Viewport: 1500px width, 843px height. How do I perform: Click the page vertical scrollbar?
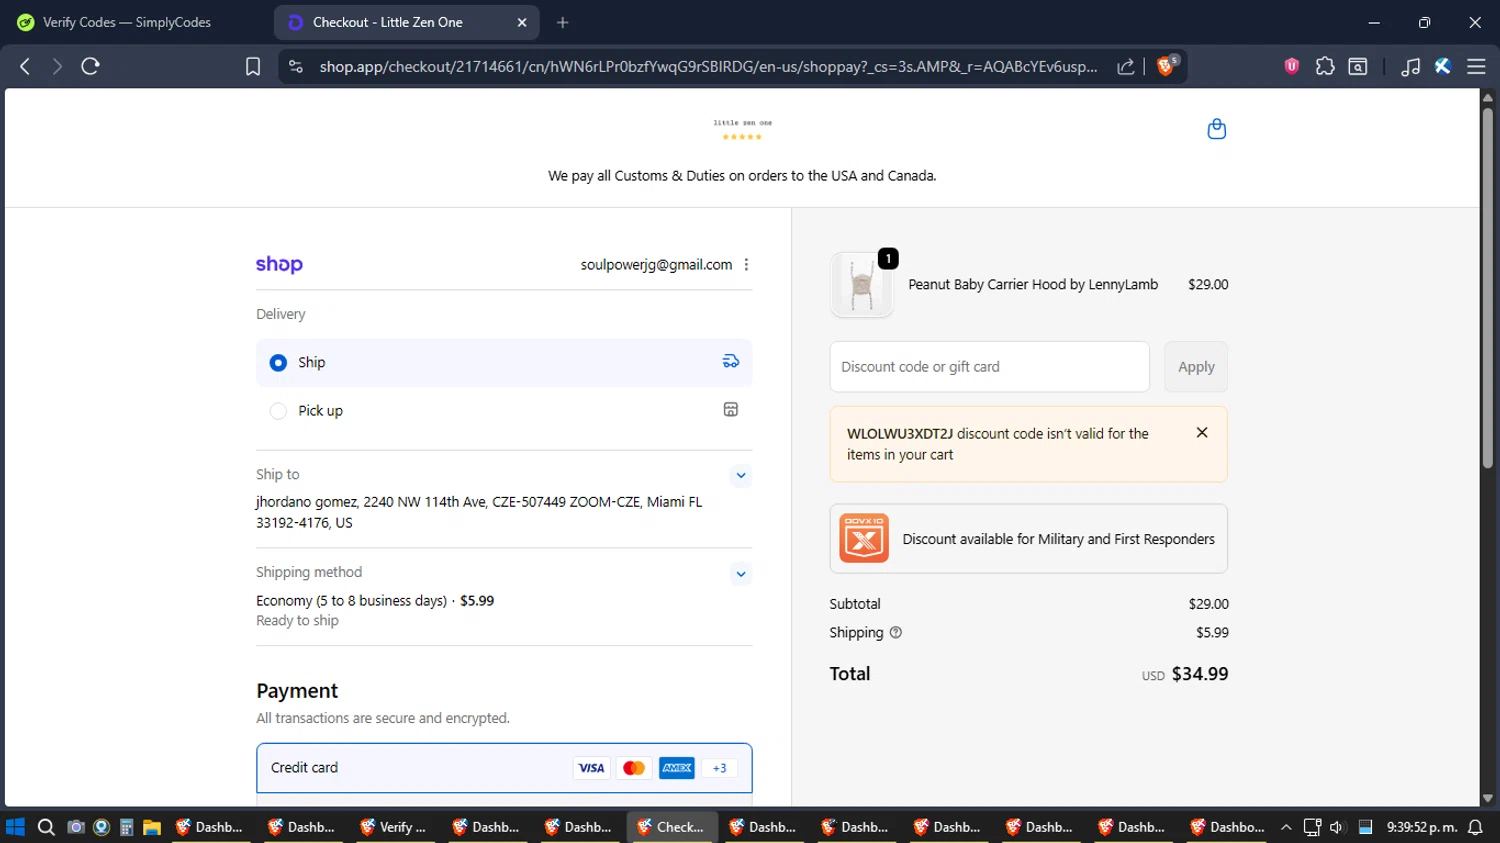click(1488, 287)
